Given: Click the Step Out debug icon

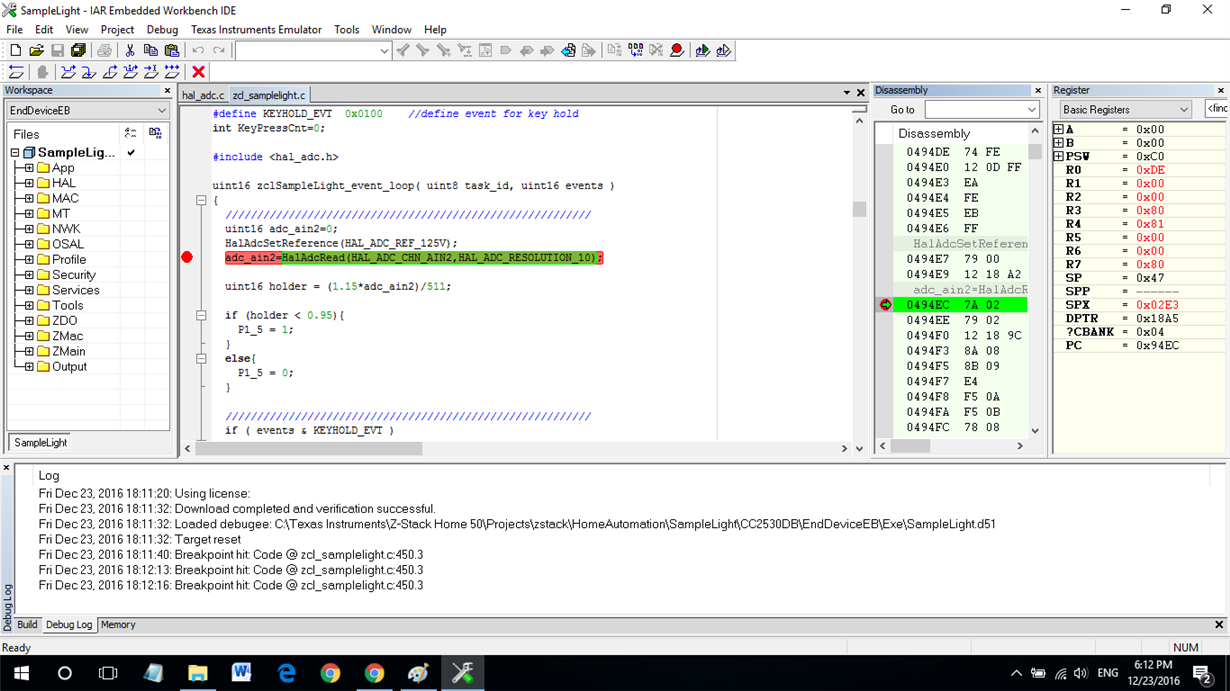Looking at the screenshot, I should [110, 72].
